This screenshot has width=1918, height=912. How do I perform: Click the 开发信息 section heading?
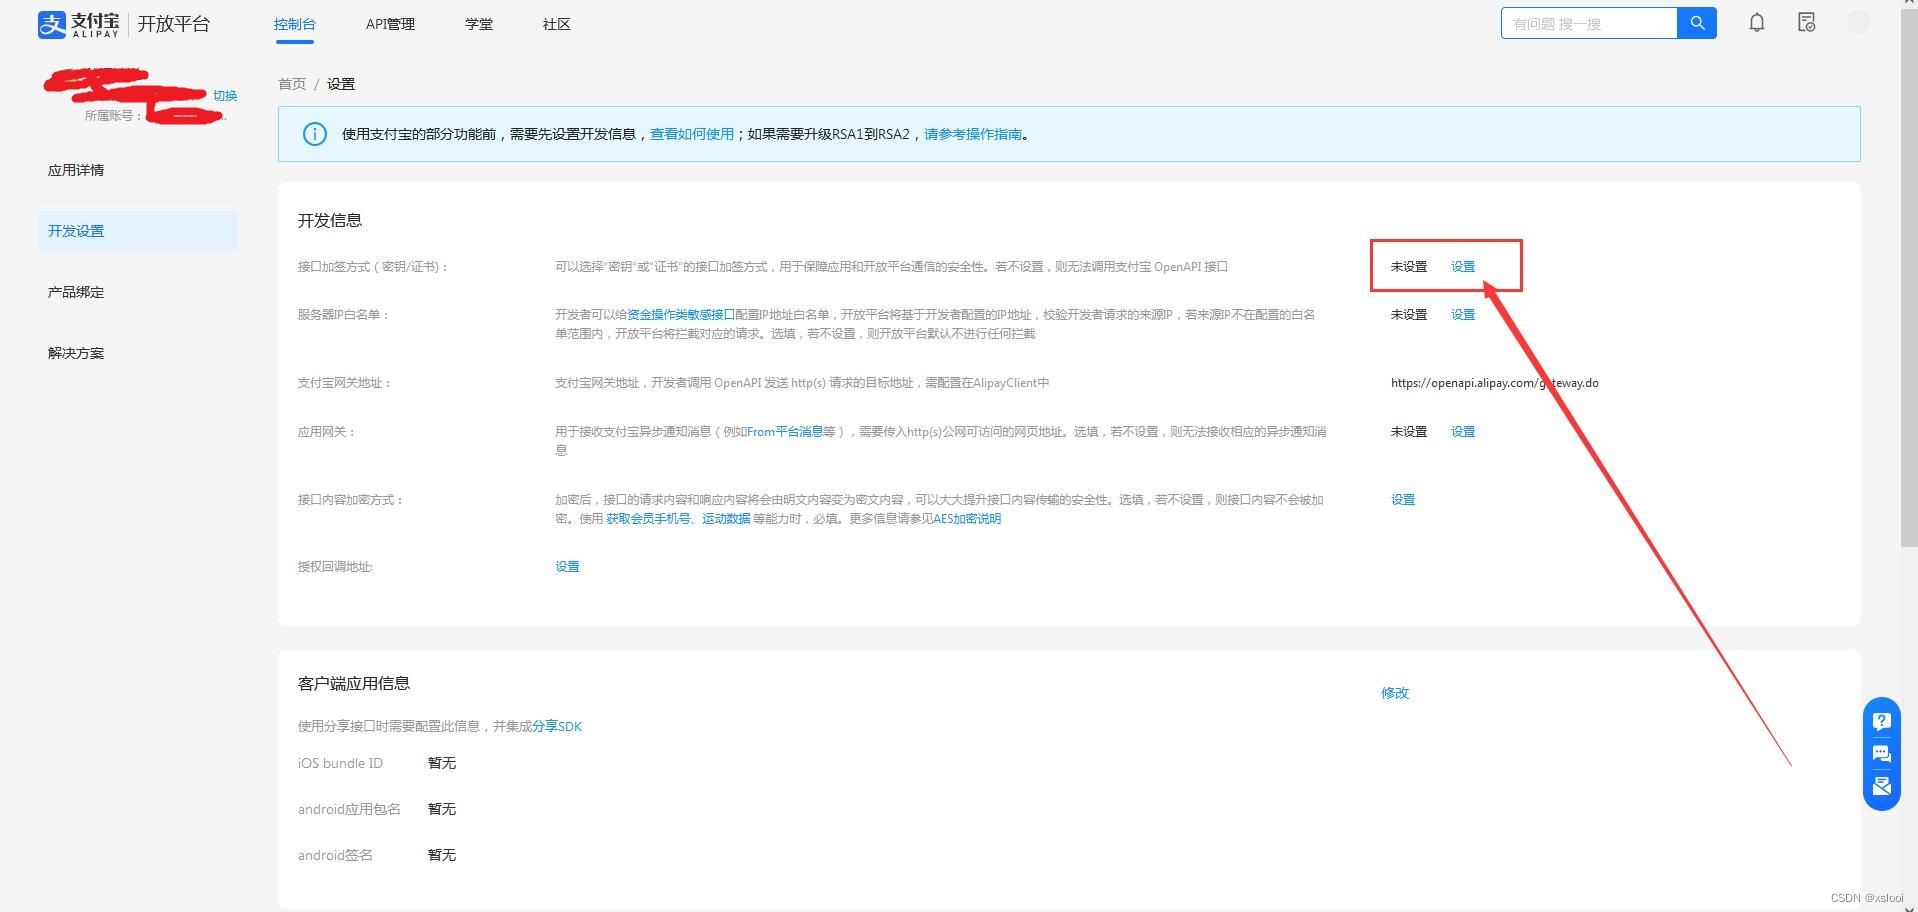point(330,221)
